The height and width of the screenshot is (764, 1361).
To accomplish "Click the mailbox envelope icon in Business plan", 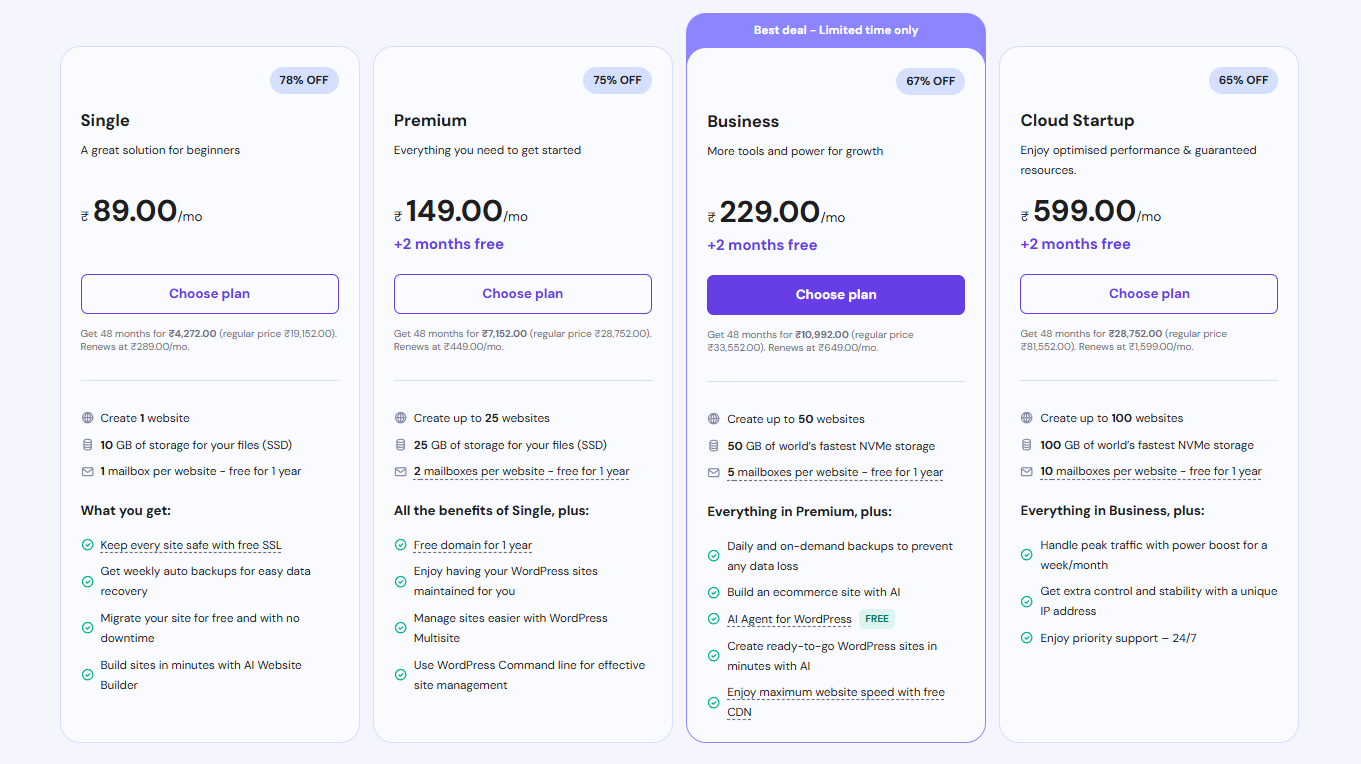I will tap(714, 473).
